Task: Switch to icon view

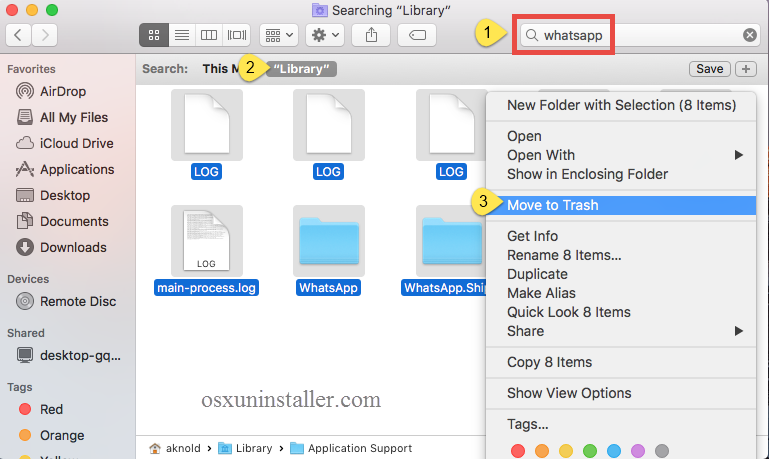Action: pos(154,35)
